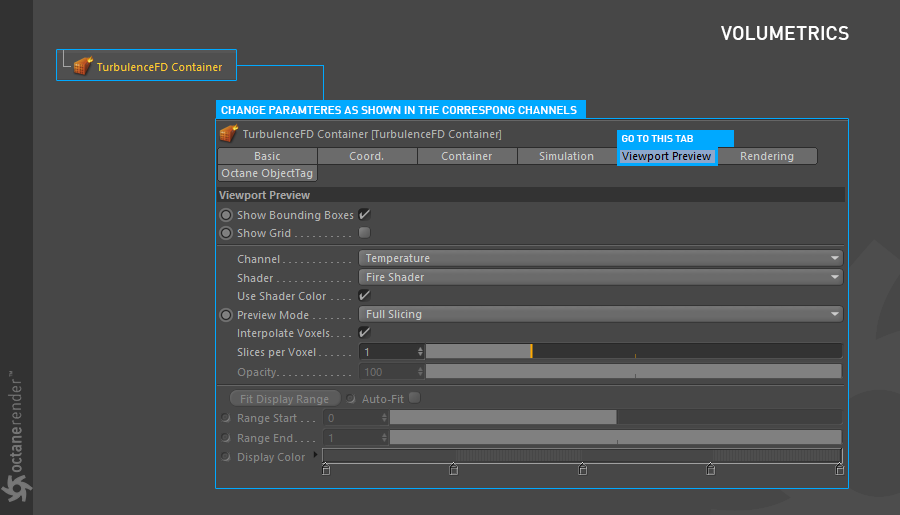The width and height of the screenshot is (900, 515).
Task: Click the Range Start slider bar
Action: pos(616,417)
